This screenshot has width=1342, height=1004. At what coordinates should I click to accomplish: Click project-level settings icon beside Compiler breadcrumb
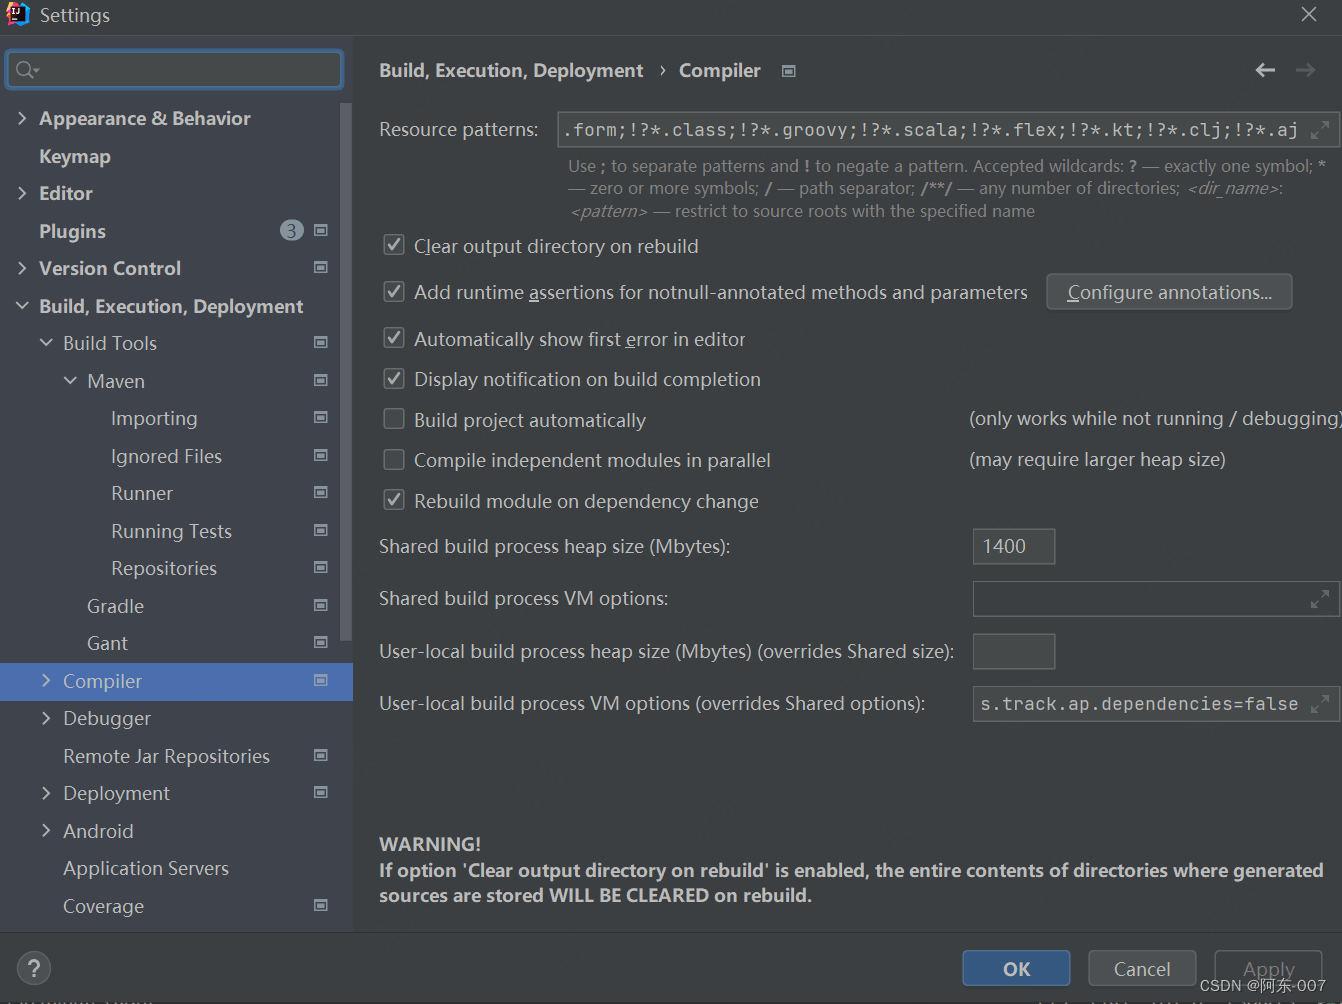[x=788, y=71]
